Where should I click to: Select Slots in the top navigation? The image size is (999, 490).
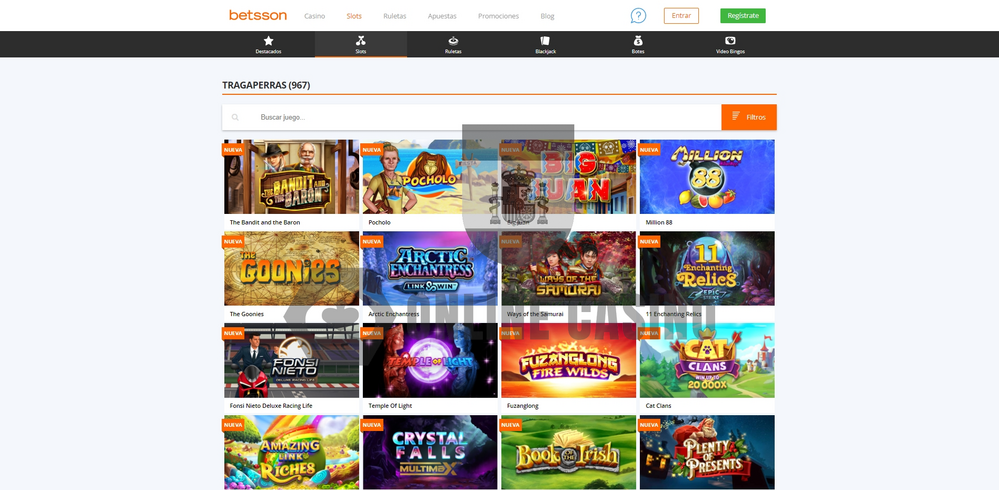(354, 16)
